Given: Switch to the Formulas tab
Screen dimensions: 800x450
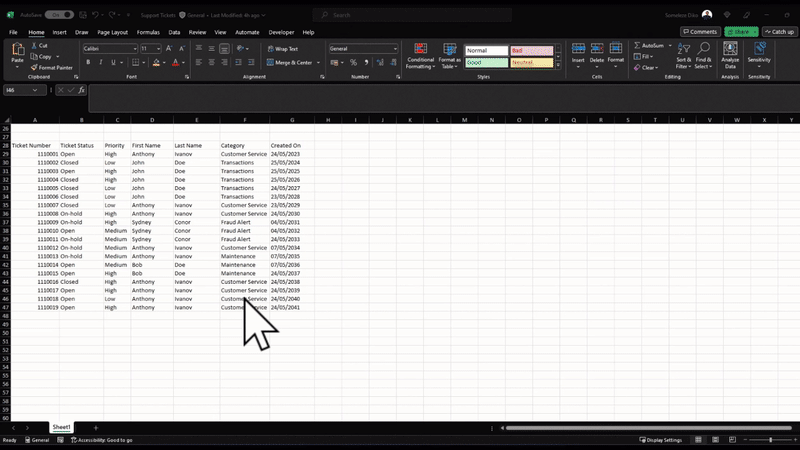Looking at the screenshot, I should 148,32.
